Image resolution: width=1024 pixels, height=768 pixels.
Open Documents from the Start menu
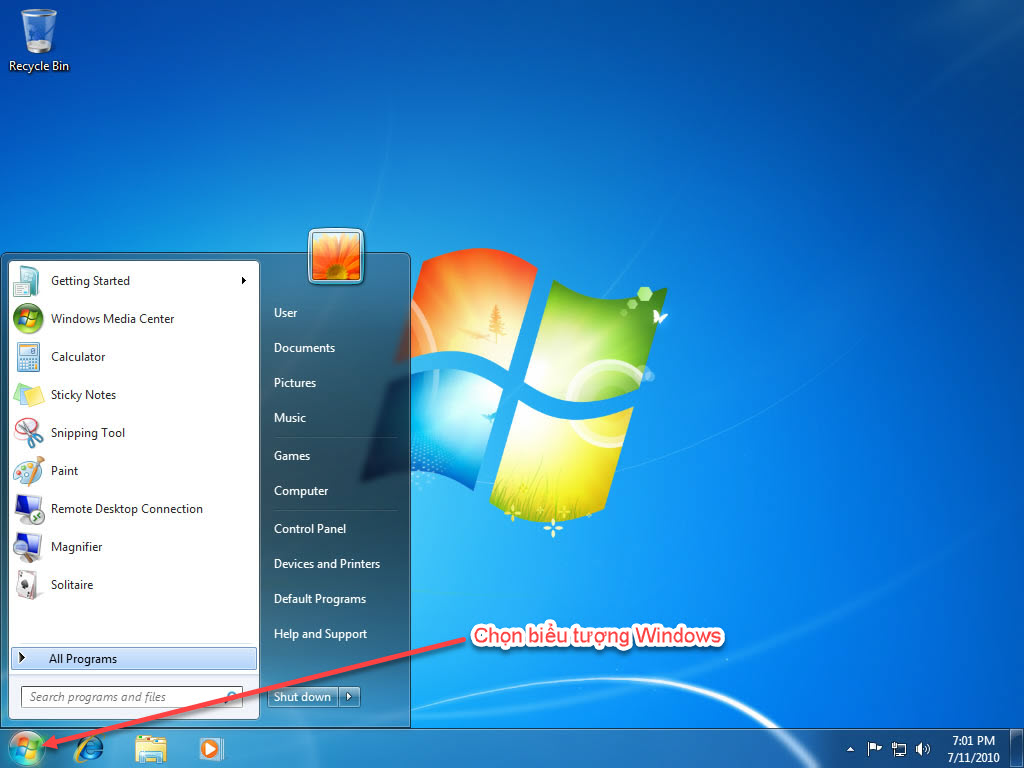[x=304, y=348]
